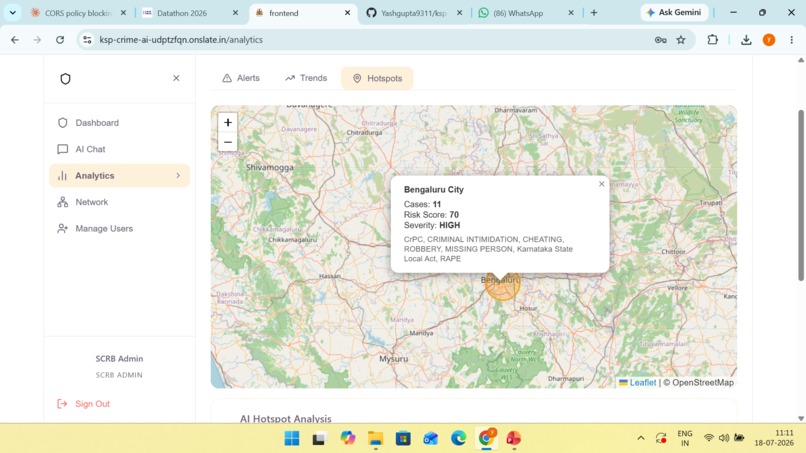Open the browser extensions puzzle icon
This screenshot has width=806, height=453.
(x=712, y=40)
